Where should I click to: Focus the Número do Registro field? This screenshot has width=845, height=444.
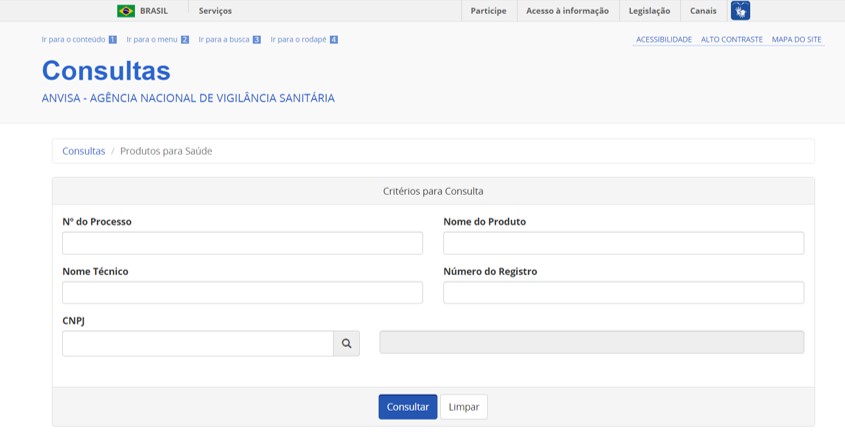(x=624, y=293)
